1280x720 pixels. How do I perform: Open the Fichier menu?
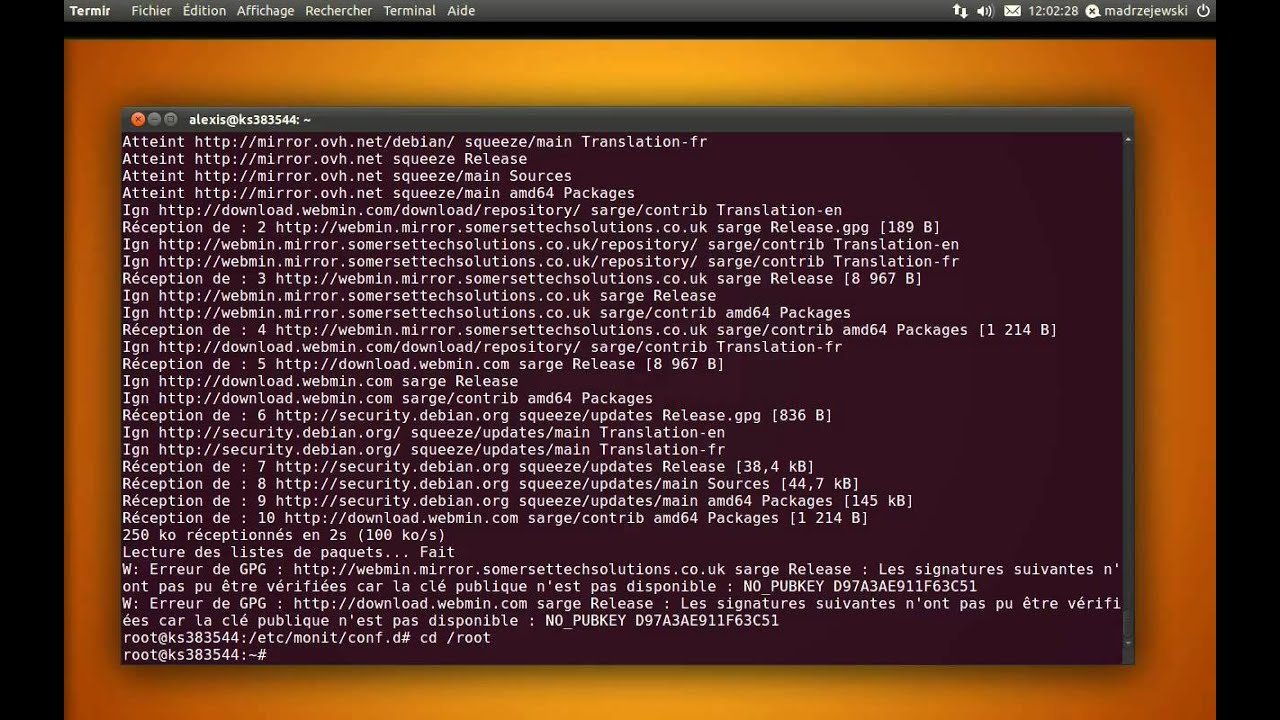click(x=151, y=11)
